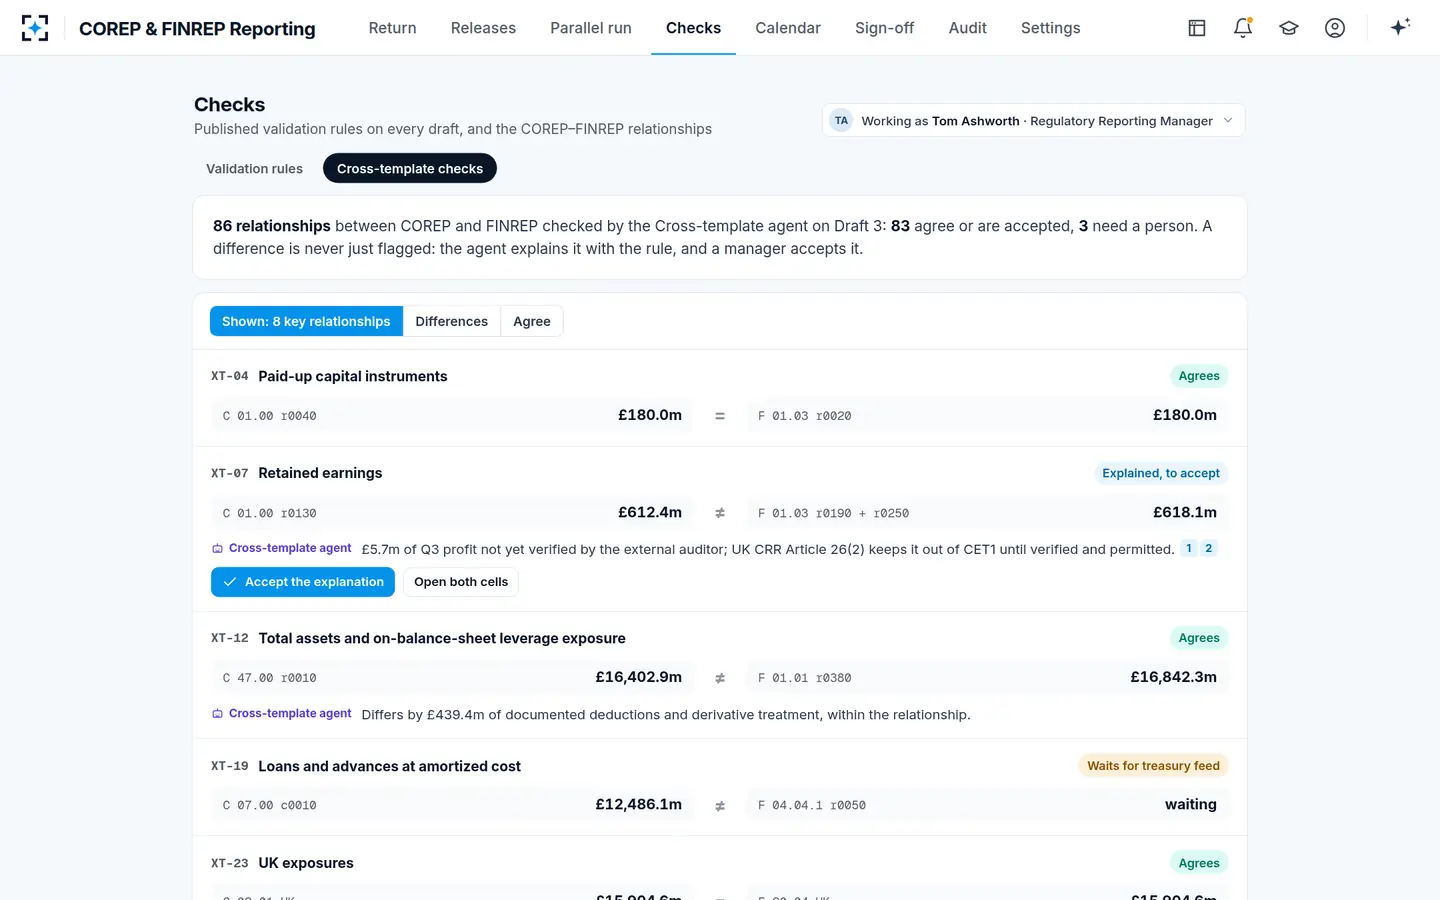Screen dimensions: 1440x900
Task: Click cell C 01.00 r0040
Action: tap(451, 415)
